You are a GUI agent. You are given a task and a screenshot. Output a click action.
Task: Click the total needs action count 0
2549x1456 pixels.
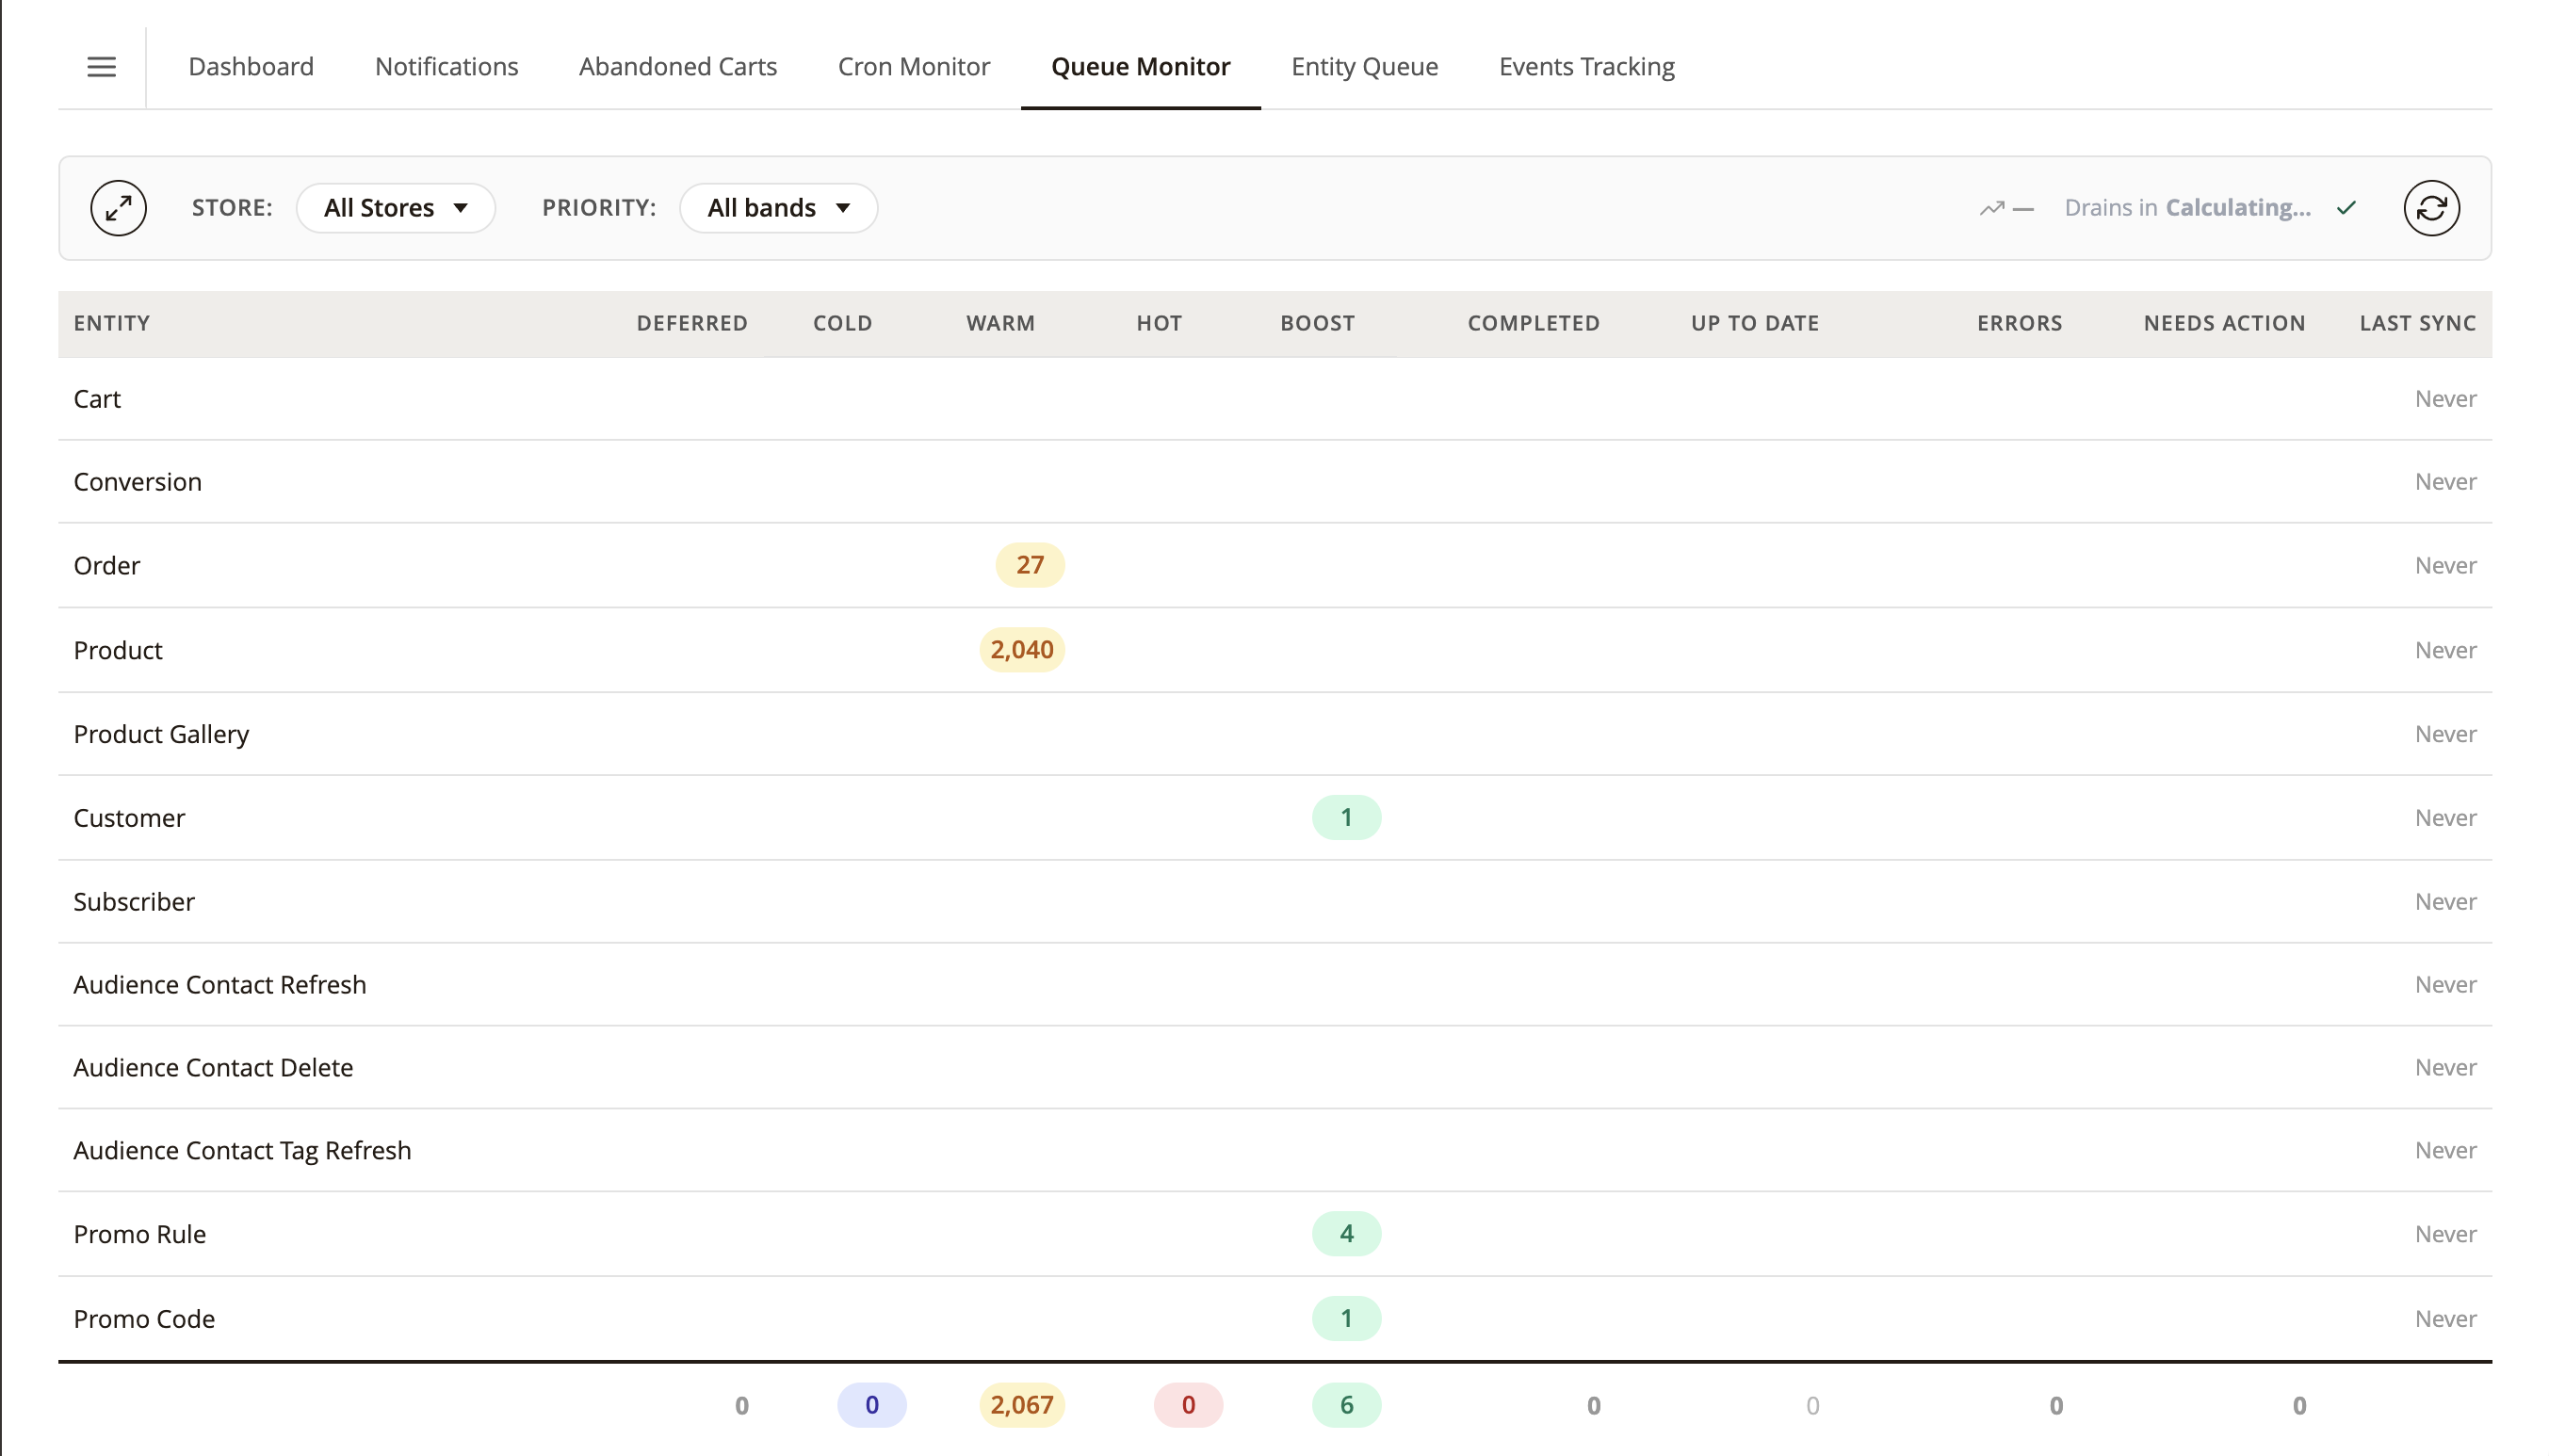2298,1406
